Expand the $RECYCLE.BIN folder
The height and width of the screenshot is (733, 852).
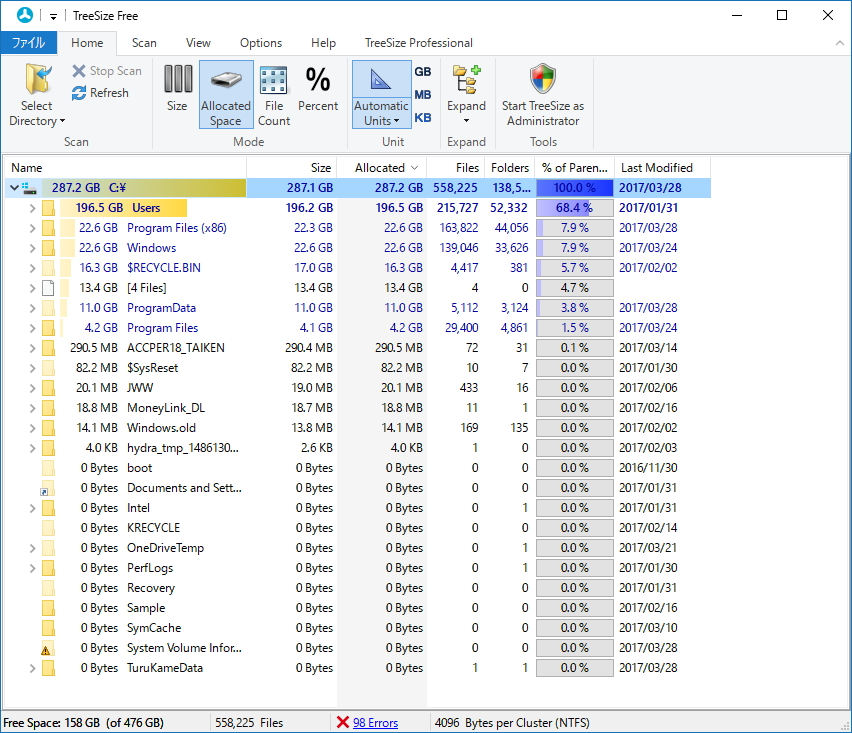coord(33,268)
